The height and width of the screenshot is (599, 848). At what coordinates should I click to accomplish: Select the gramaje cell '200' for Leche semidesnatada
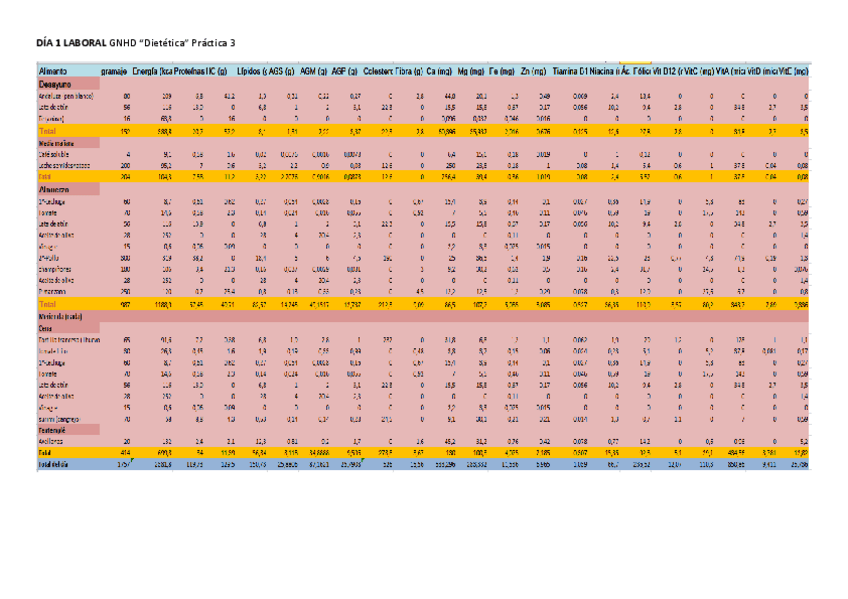click(125, 166)
